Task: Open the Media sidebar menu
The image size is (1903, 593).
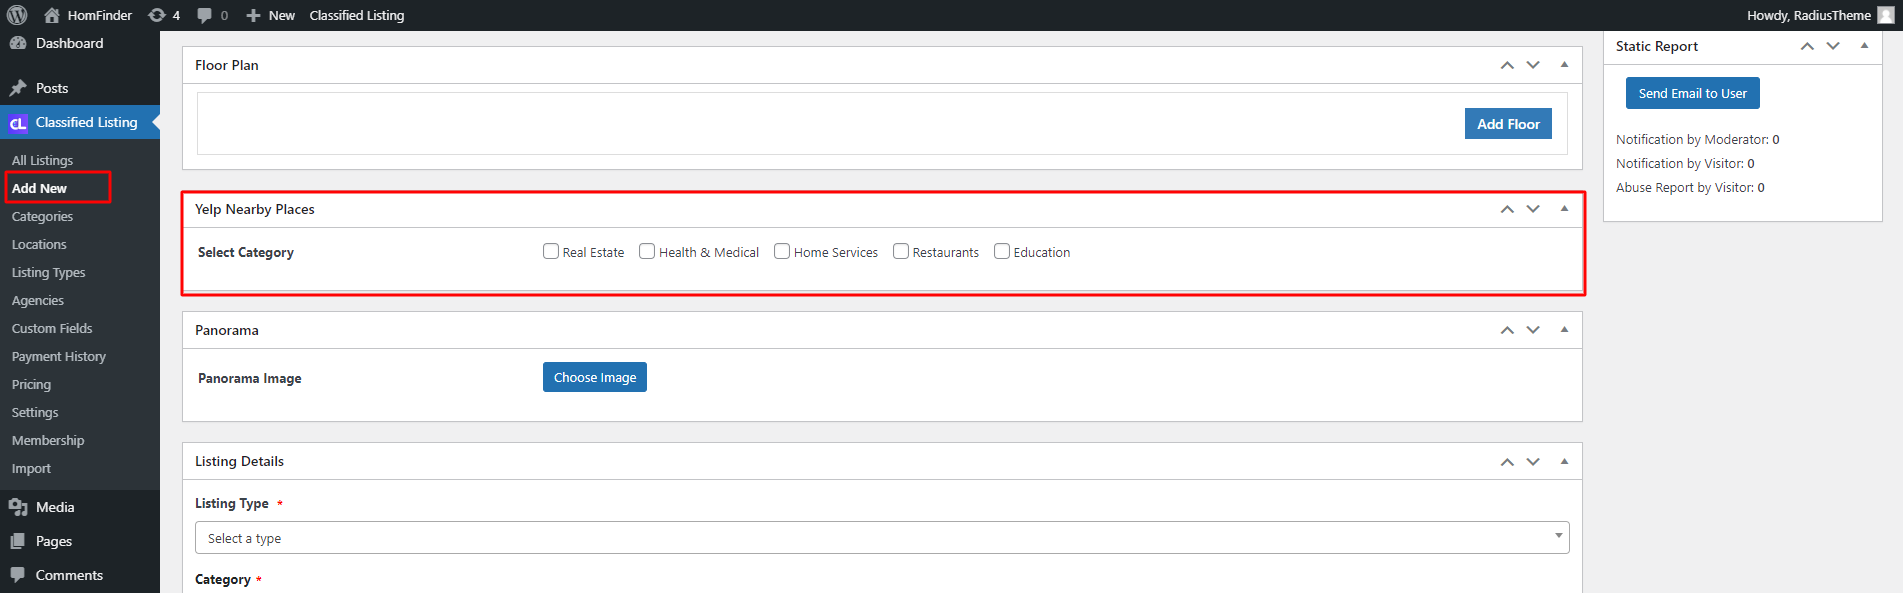Action: pos(55,507)
